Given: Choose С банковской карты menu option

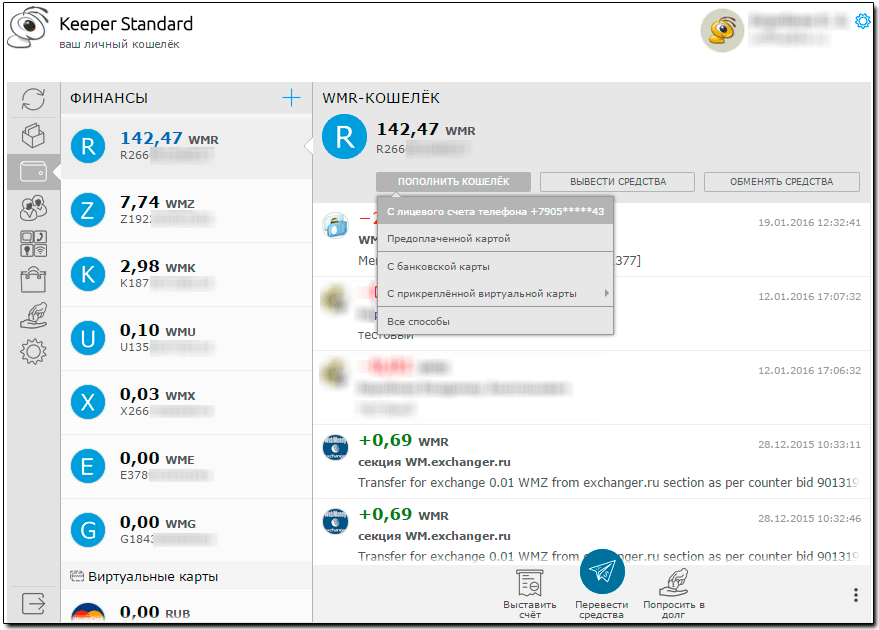Looking at the screenshot, I should [496, 266].
